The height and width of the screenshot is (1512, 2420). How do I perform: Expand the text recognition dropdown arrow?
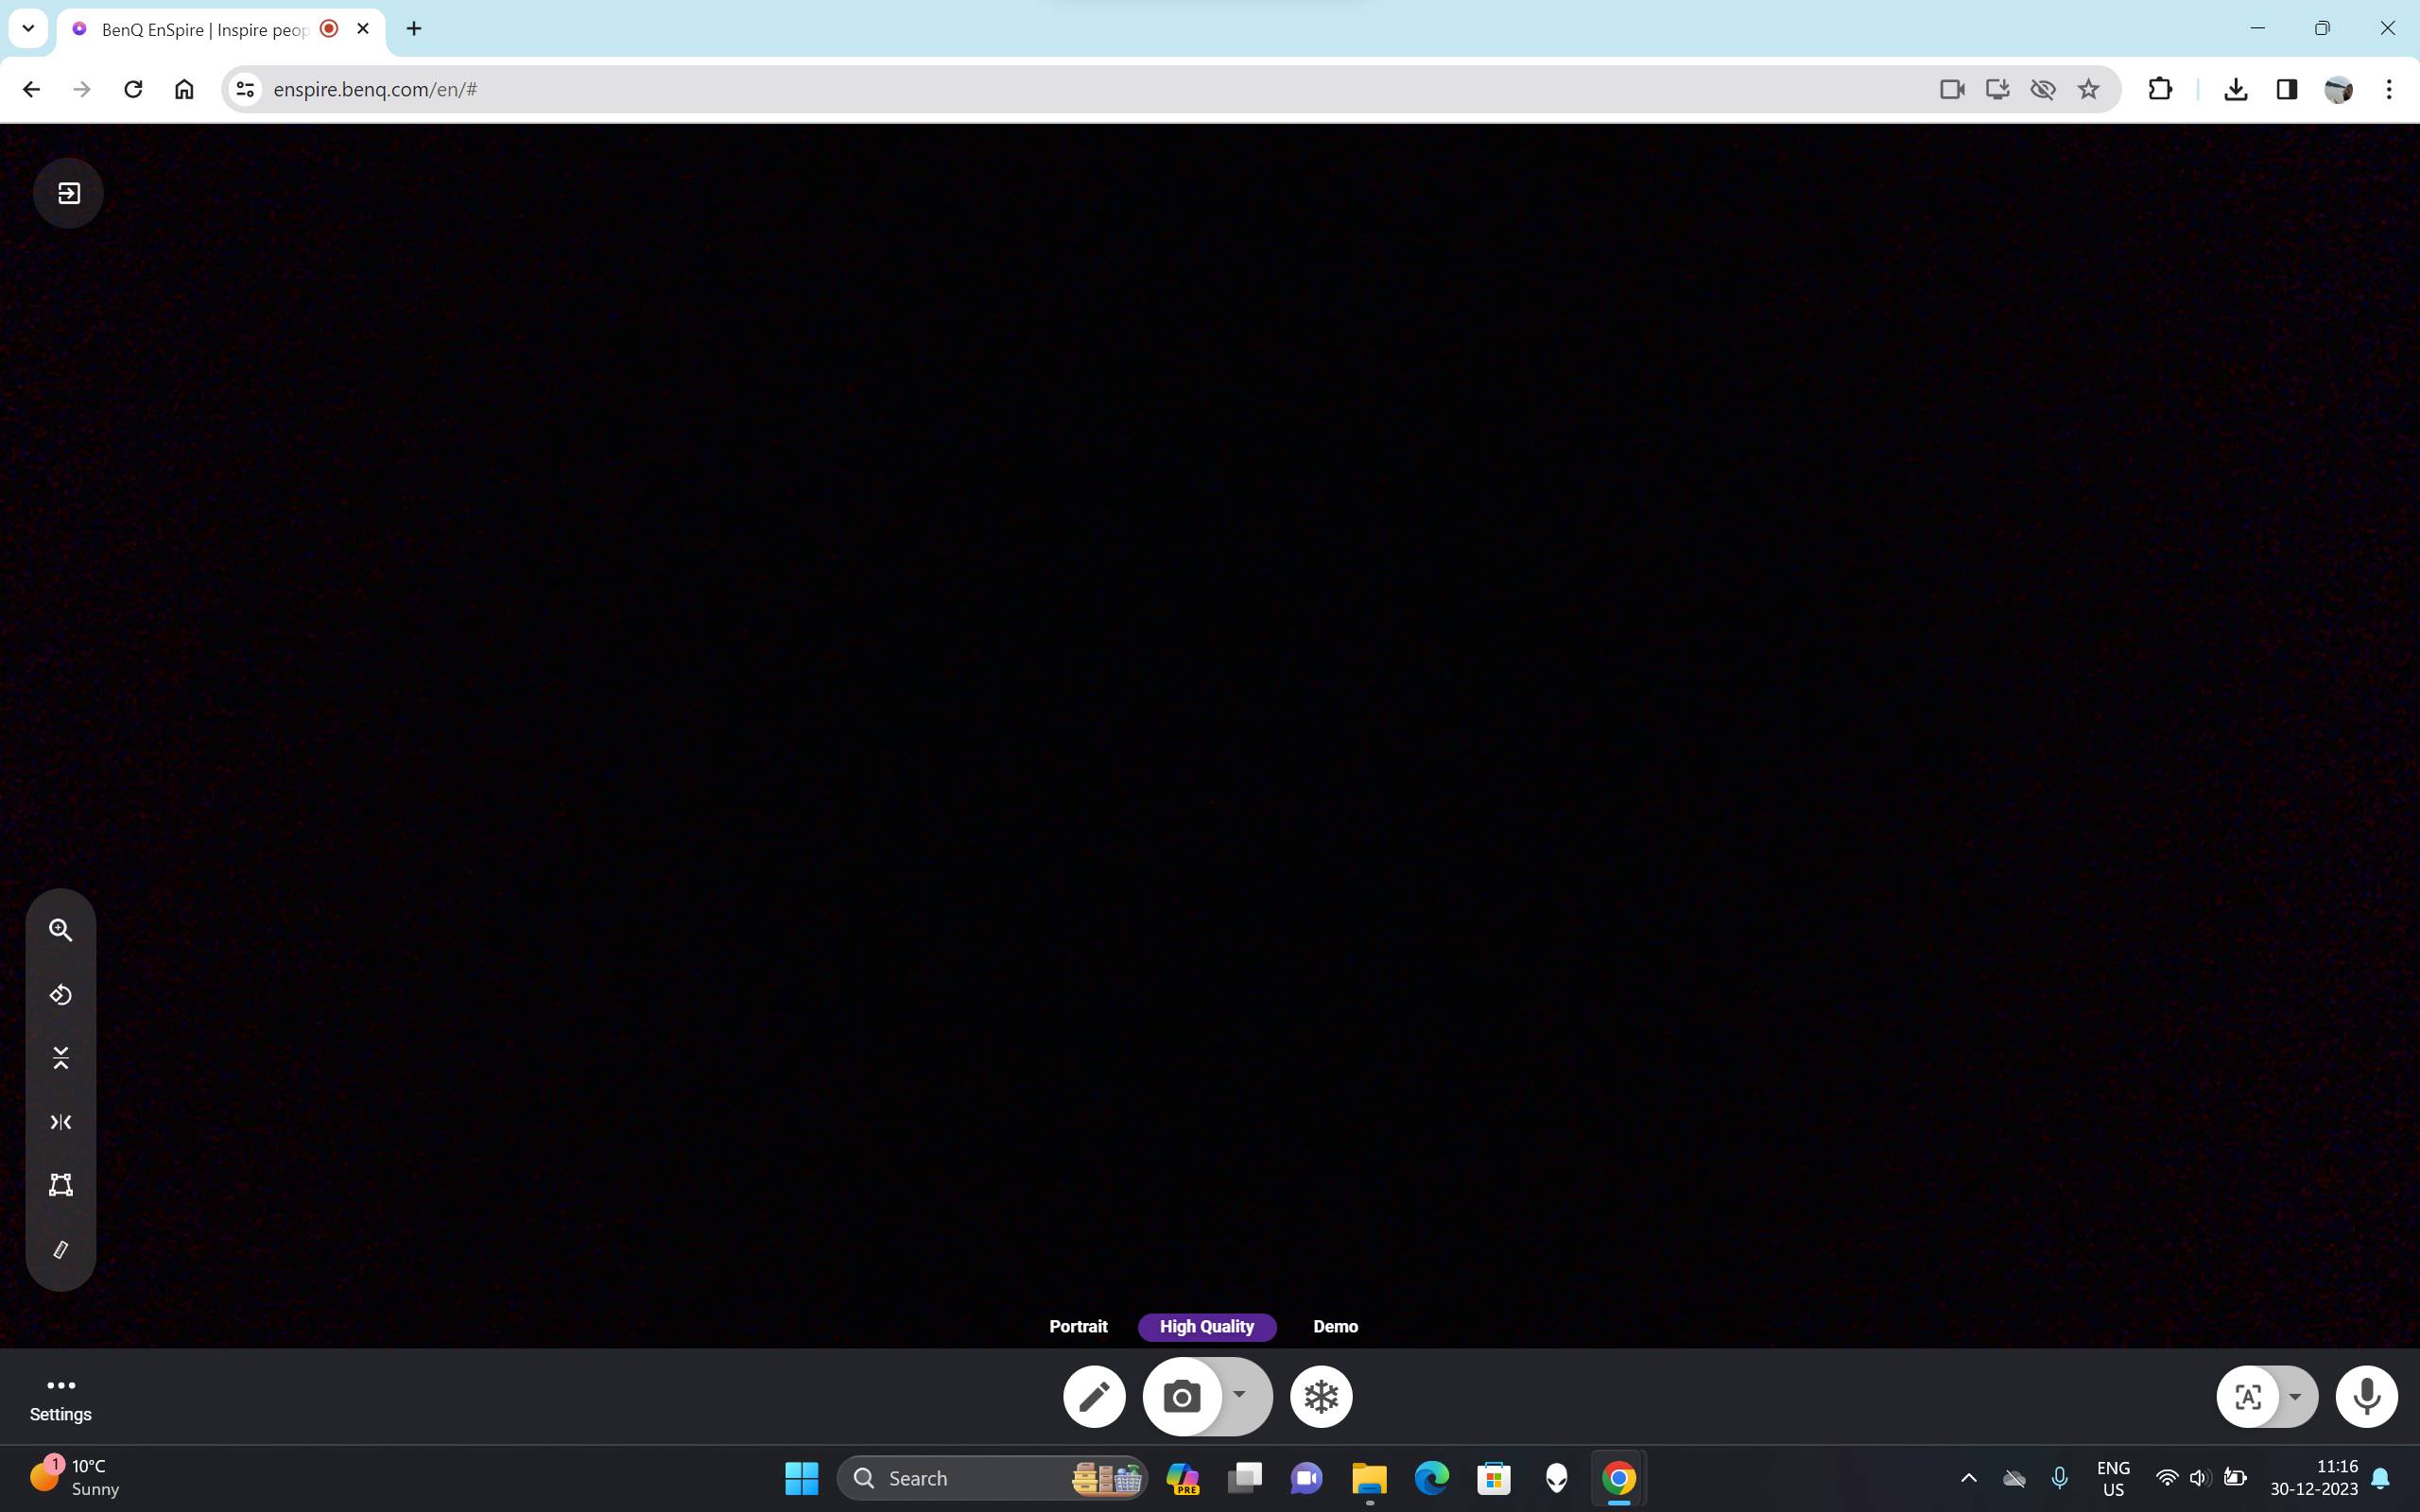[x=2295, y=1397]
